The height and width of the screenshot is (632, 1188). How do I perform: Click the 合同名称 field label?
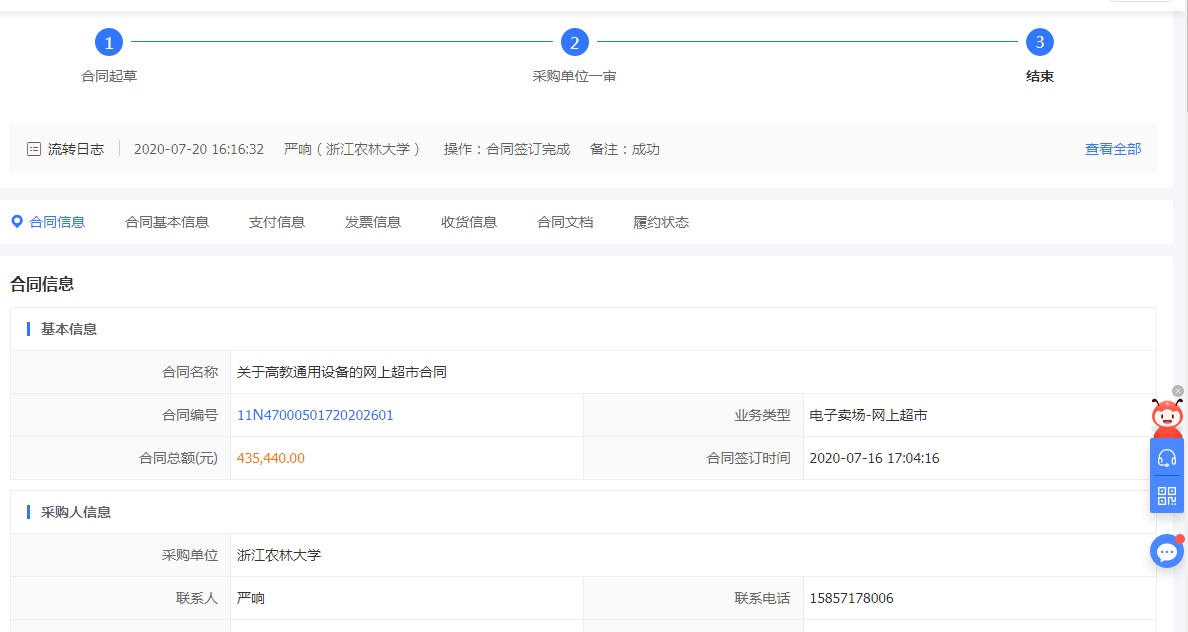click(189, 372)
